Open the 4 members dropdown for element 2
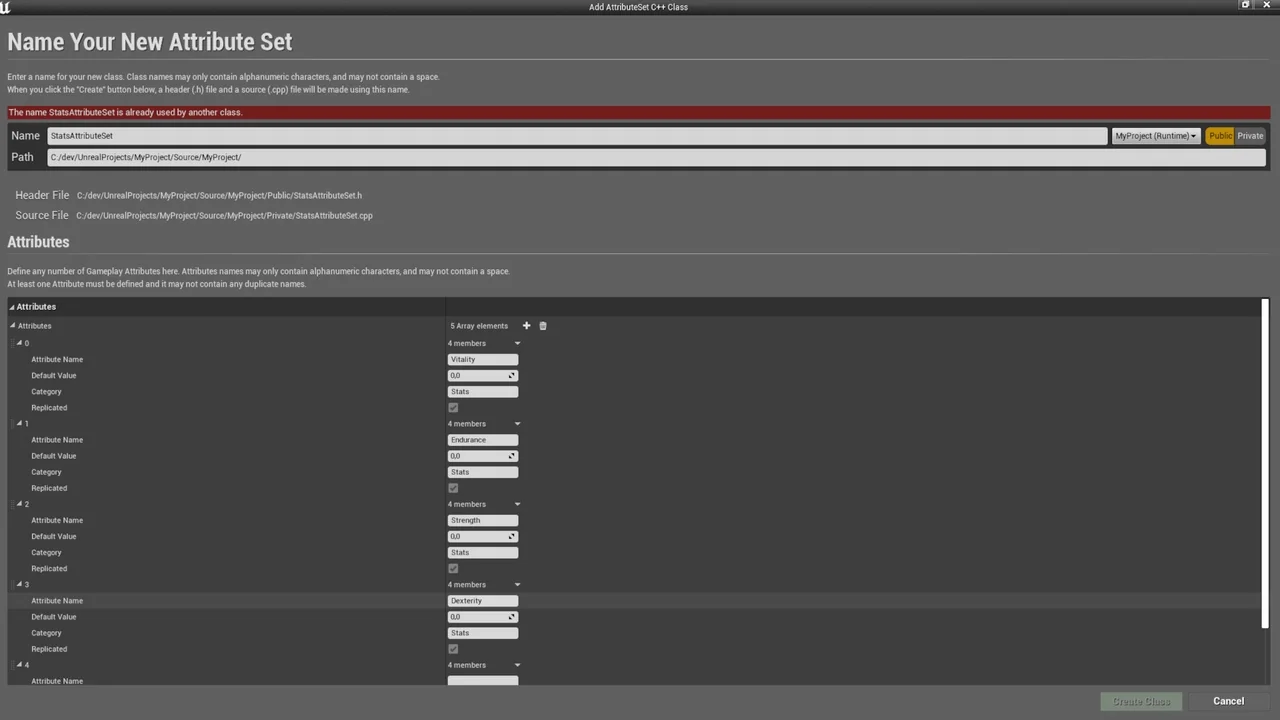Image resolution: width=1280 pixels, height=720 pixels. pos(517,504)
